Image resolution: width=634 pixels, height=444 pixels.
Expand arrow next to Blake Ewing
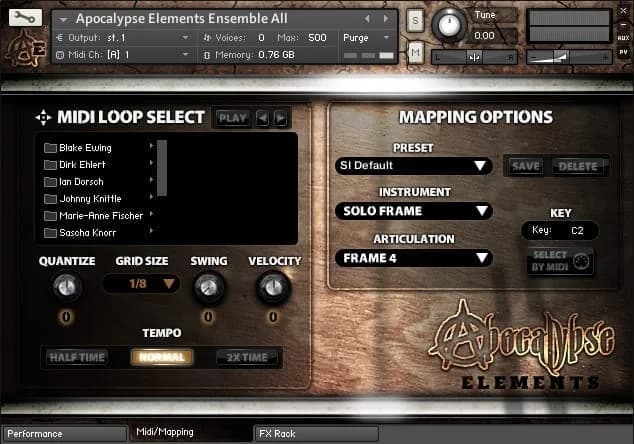[x=152, y=146]
